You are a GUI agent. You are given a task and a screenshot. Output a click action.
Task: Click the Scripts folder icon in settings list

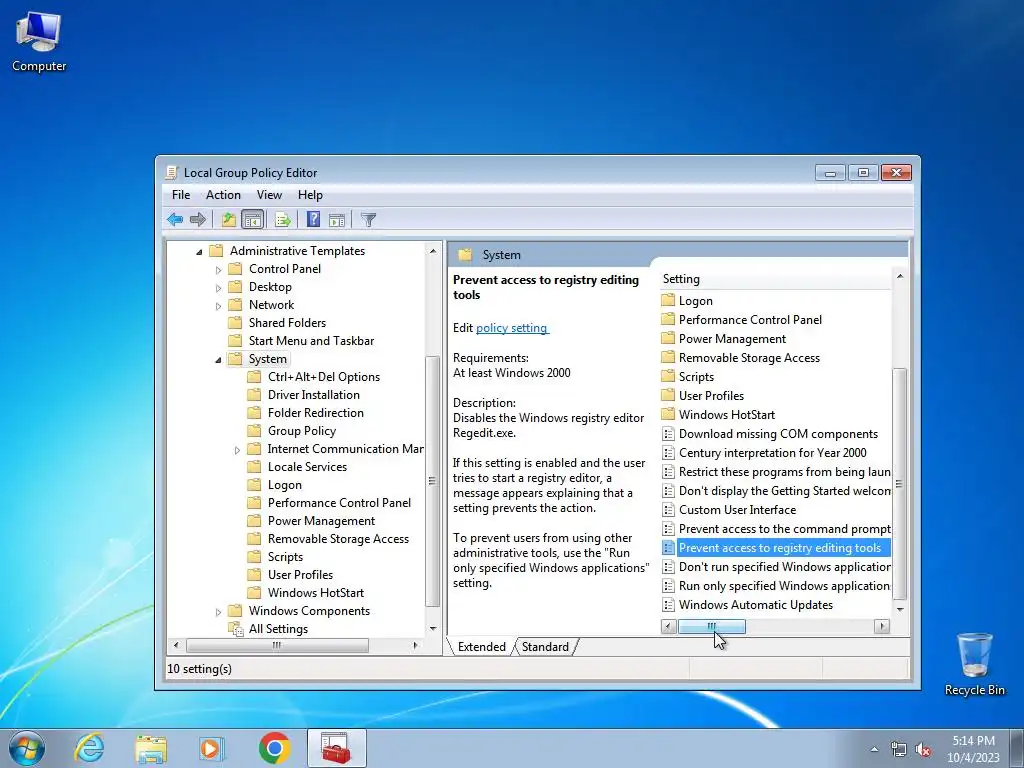pyautogui.click(x=667, y=376)
